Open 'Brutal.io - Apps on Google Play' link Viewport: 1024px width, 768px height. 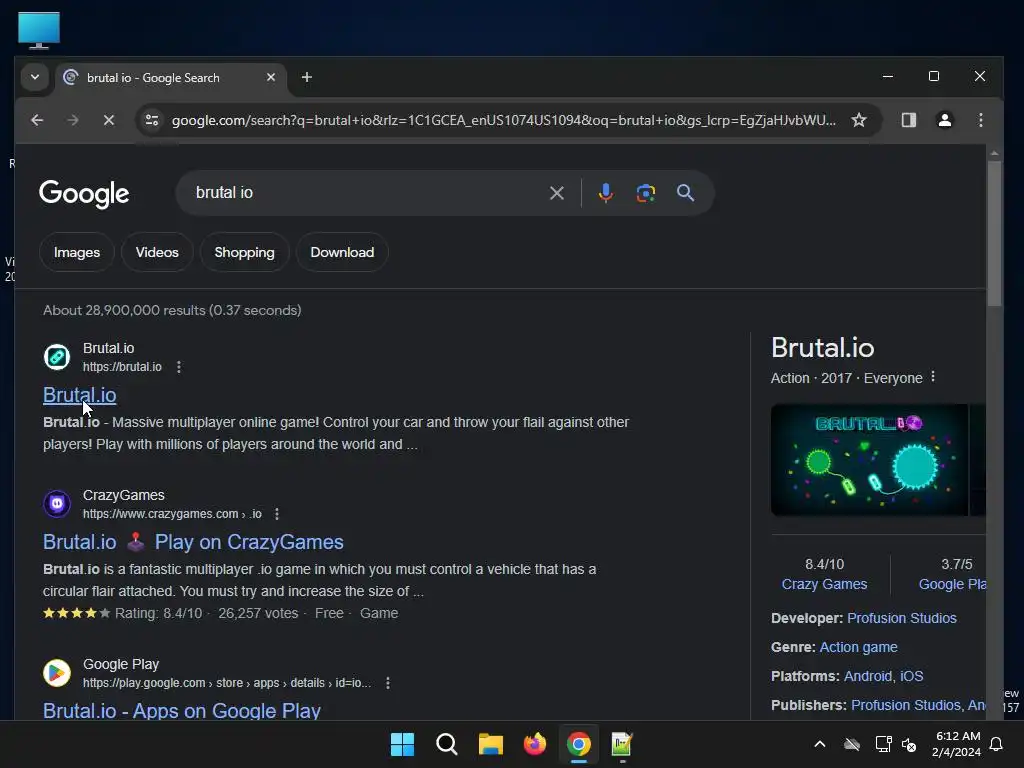pyautogui.click(x=182, y=711)
